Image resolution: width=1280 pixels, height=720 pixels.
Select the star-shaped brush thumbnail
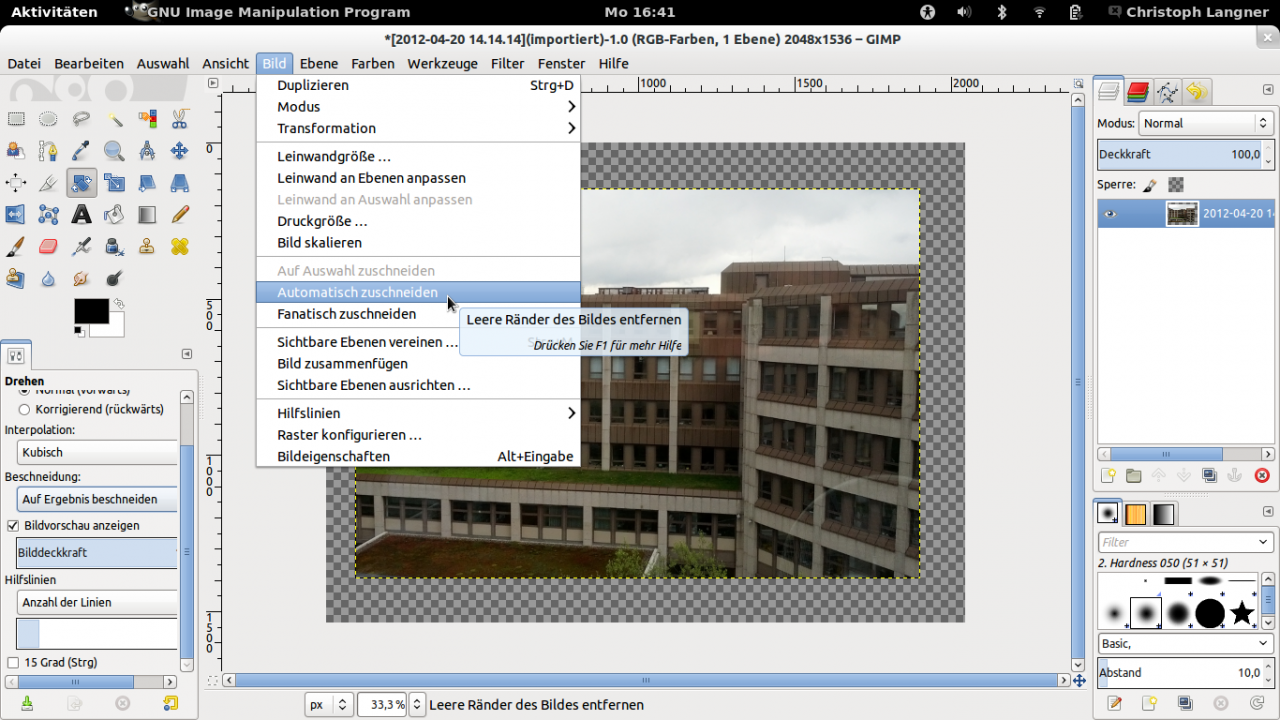[1242, 613]
